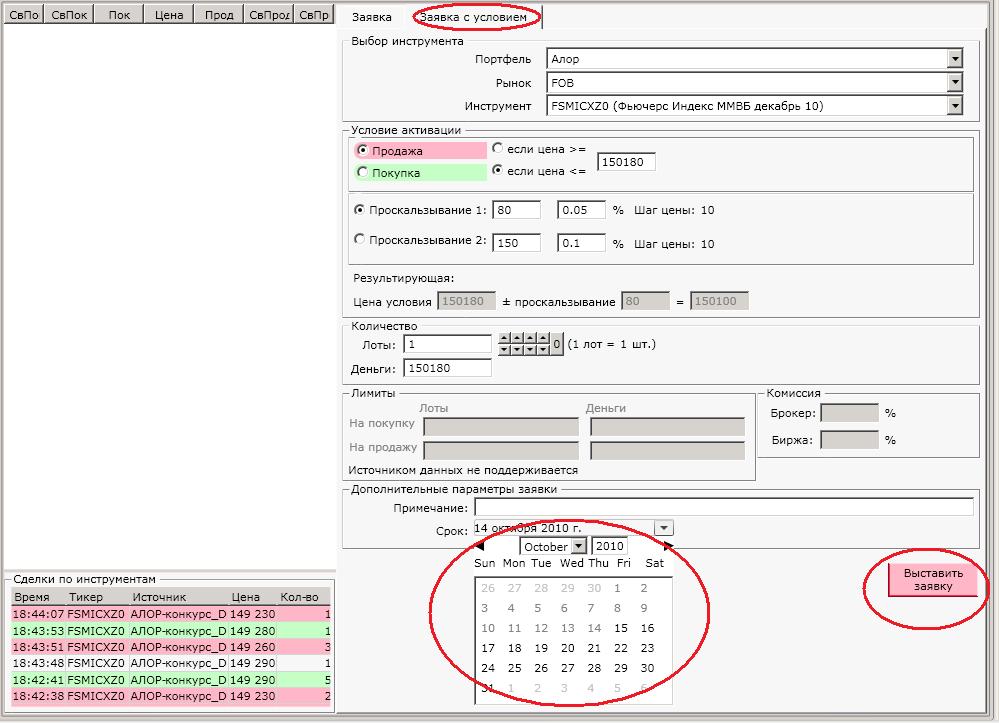Open the Заявка с условием tab
999x723 pixels.
pyautogui.click(x=472, y=17)
